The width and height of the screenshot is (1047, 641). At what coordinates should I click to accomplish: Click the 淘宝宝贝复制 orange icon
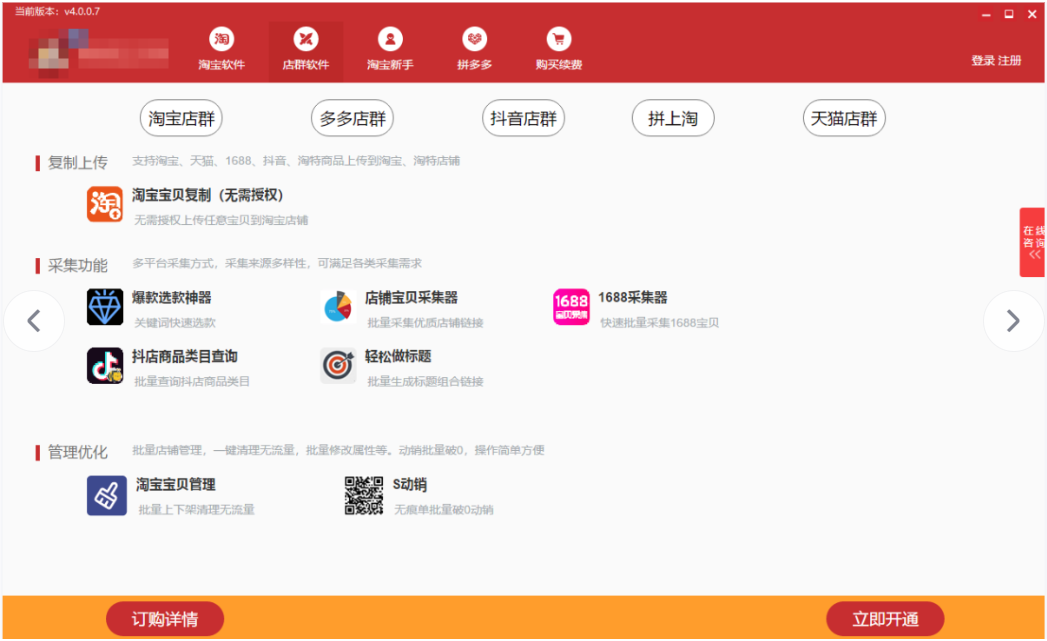point(105,204)
